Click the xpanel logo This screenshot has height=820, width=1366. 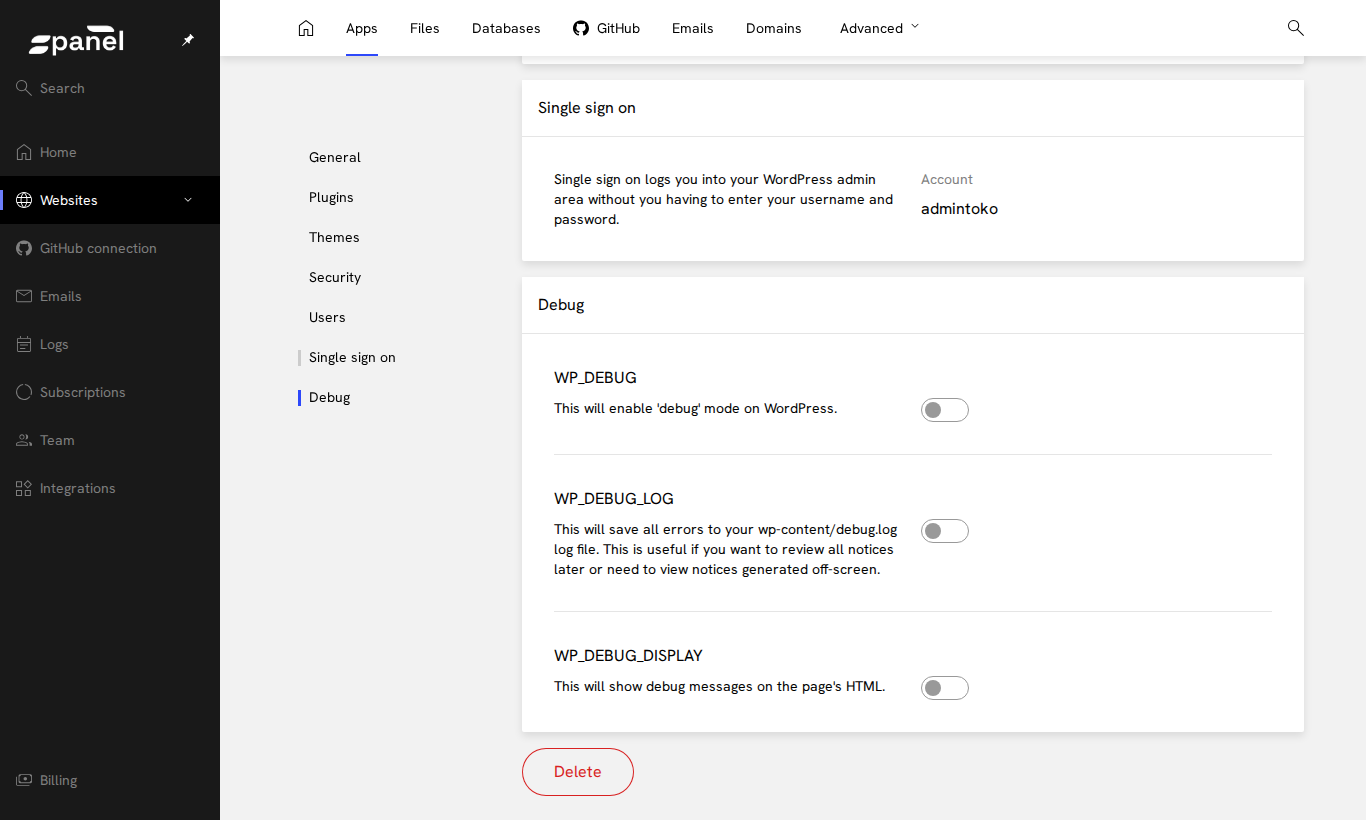pyautogui.click(x=76, y=41)
